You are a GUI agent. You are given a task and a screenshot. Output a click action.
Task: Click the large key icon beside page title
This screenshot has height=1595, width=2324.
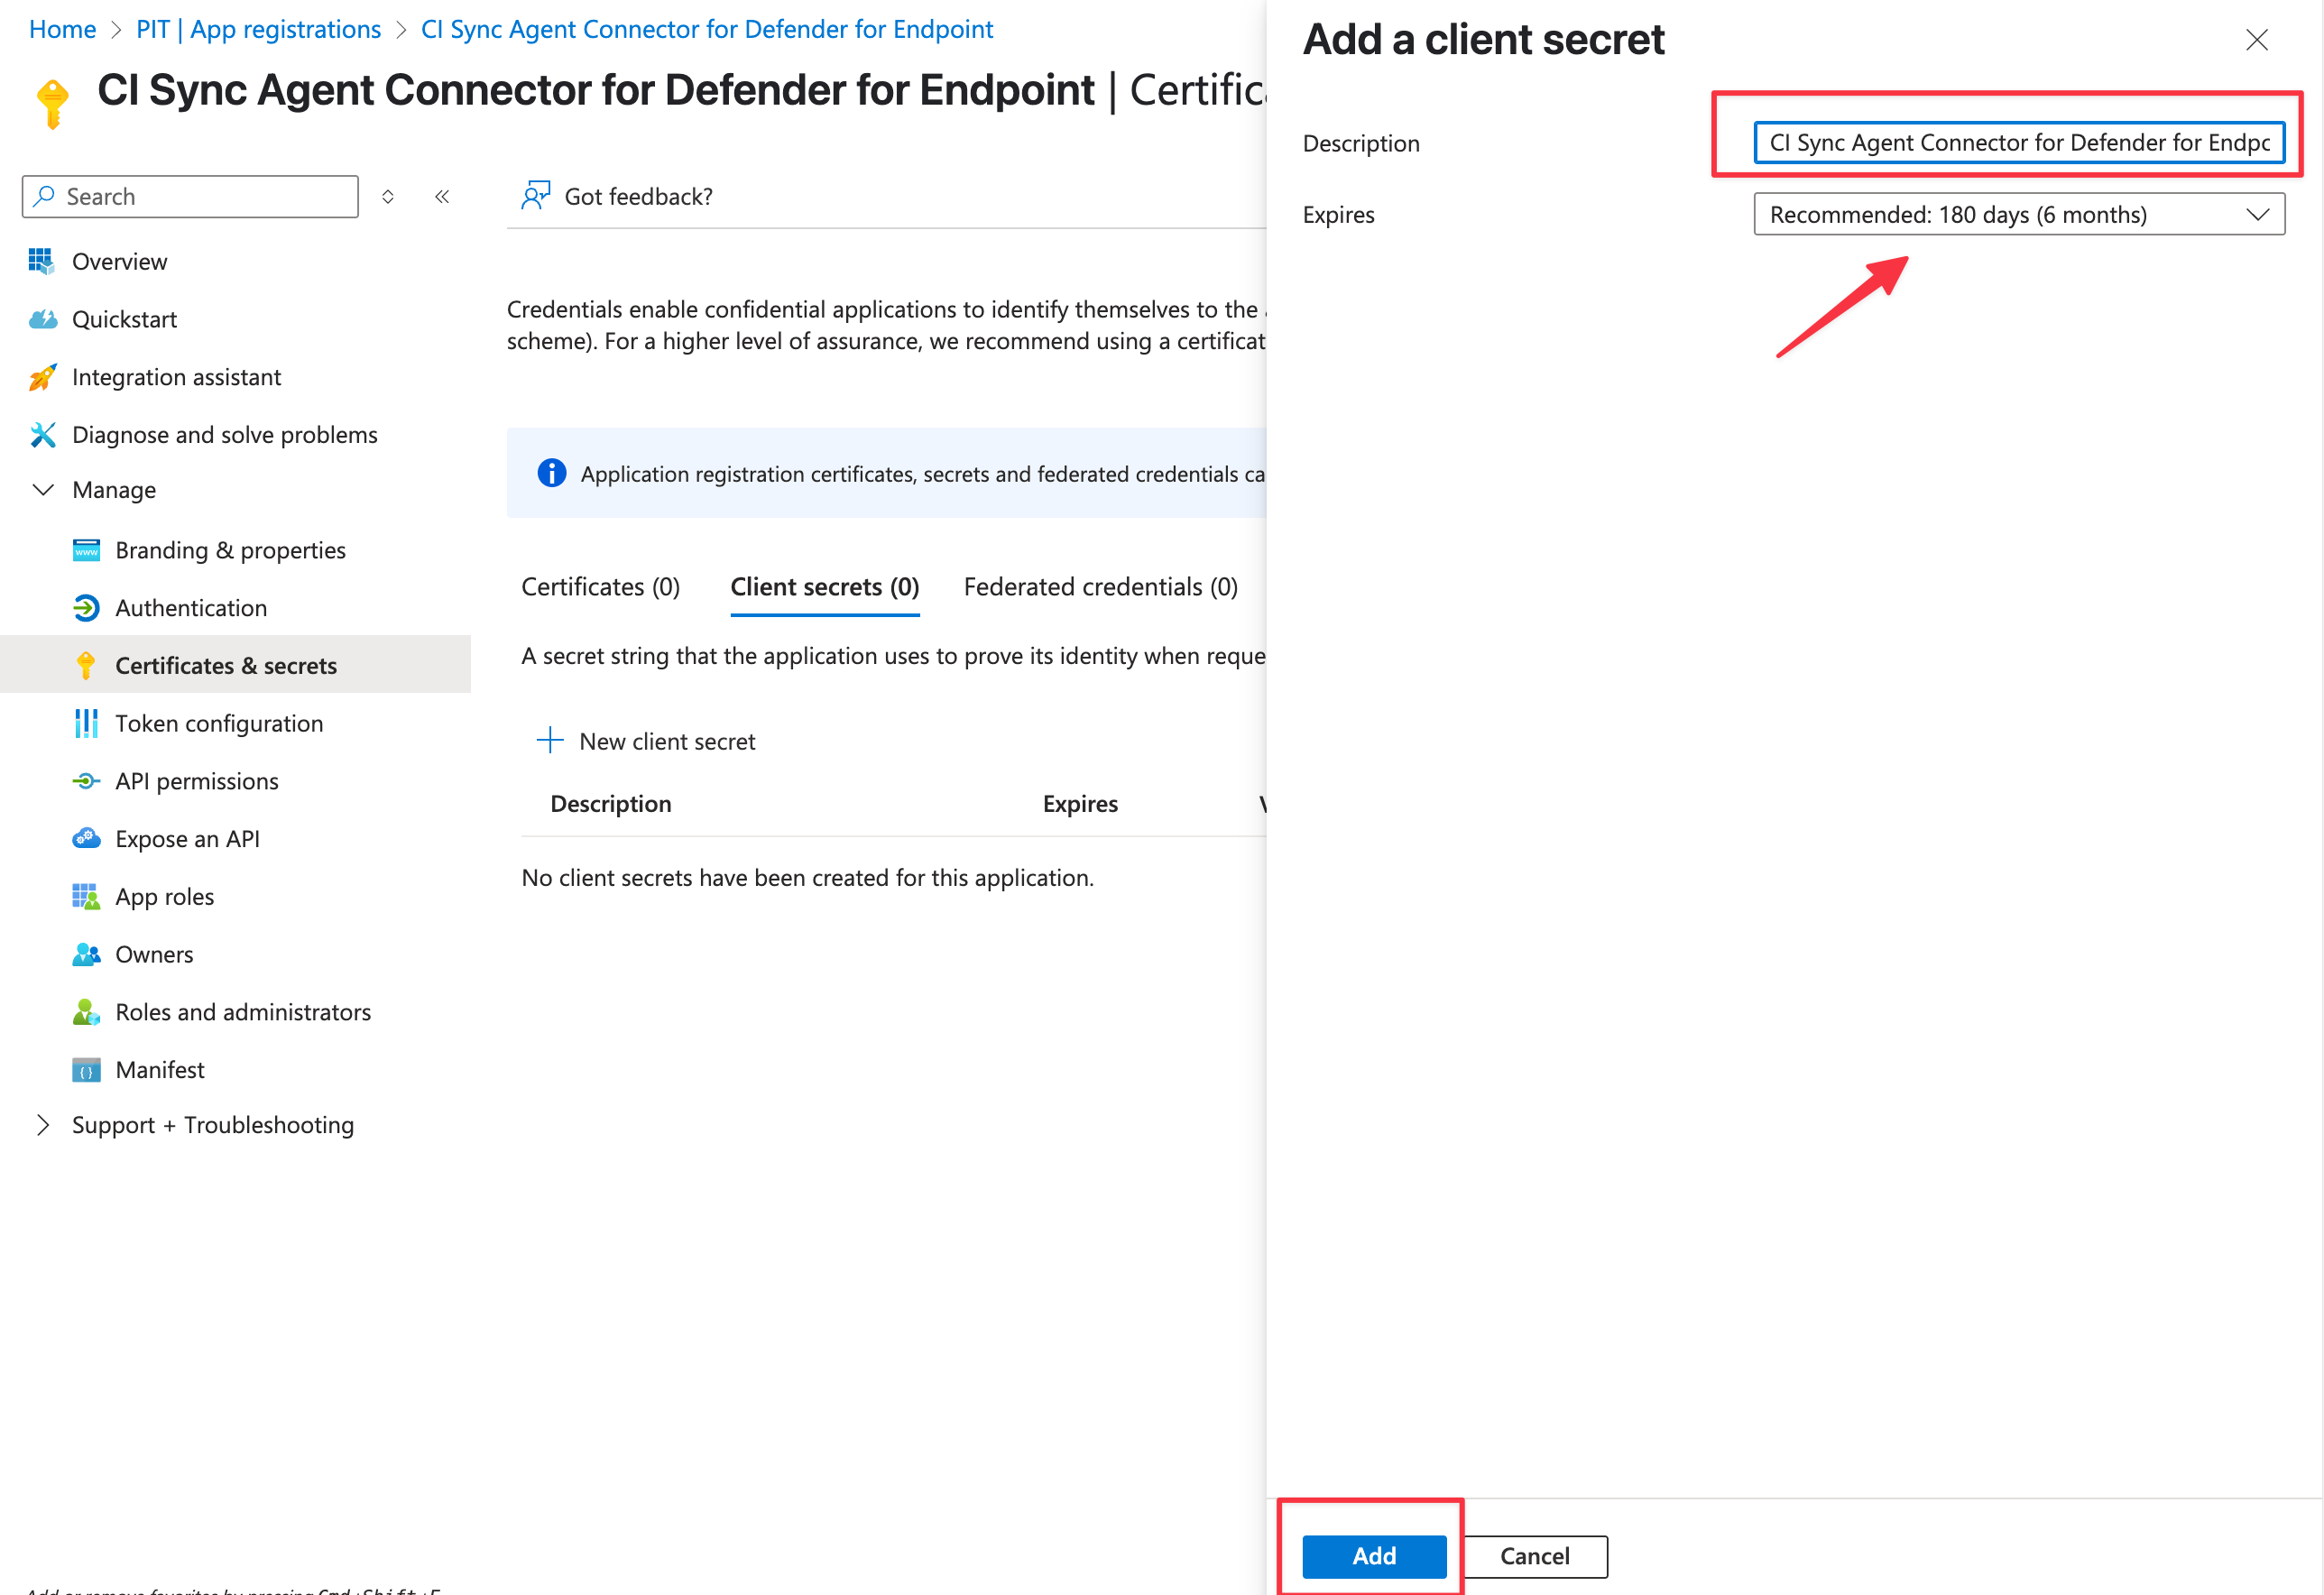tap(52, 104)
